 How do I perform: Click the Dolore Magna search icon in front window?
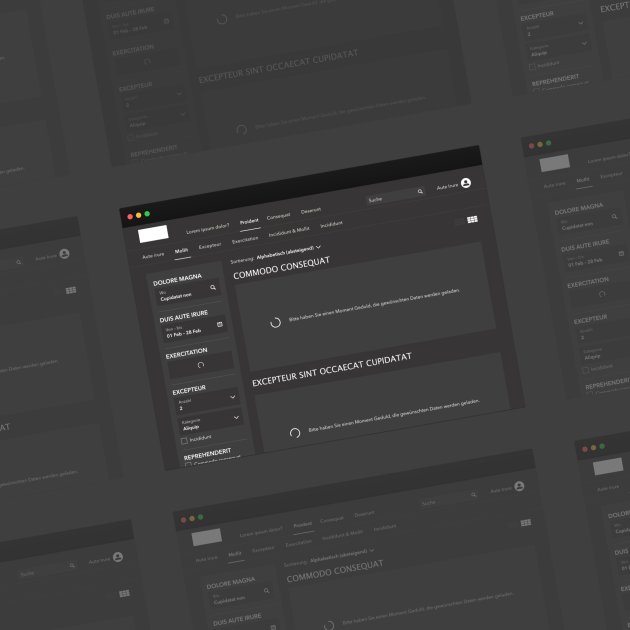(x=213, y=287)
